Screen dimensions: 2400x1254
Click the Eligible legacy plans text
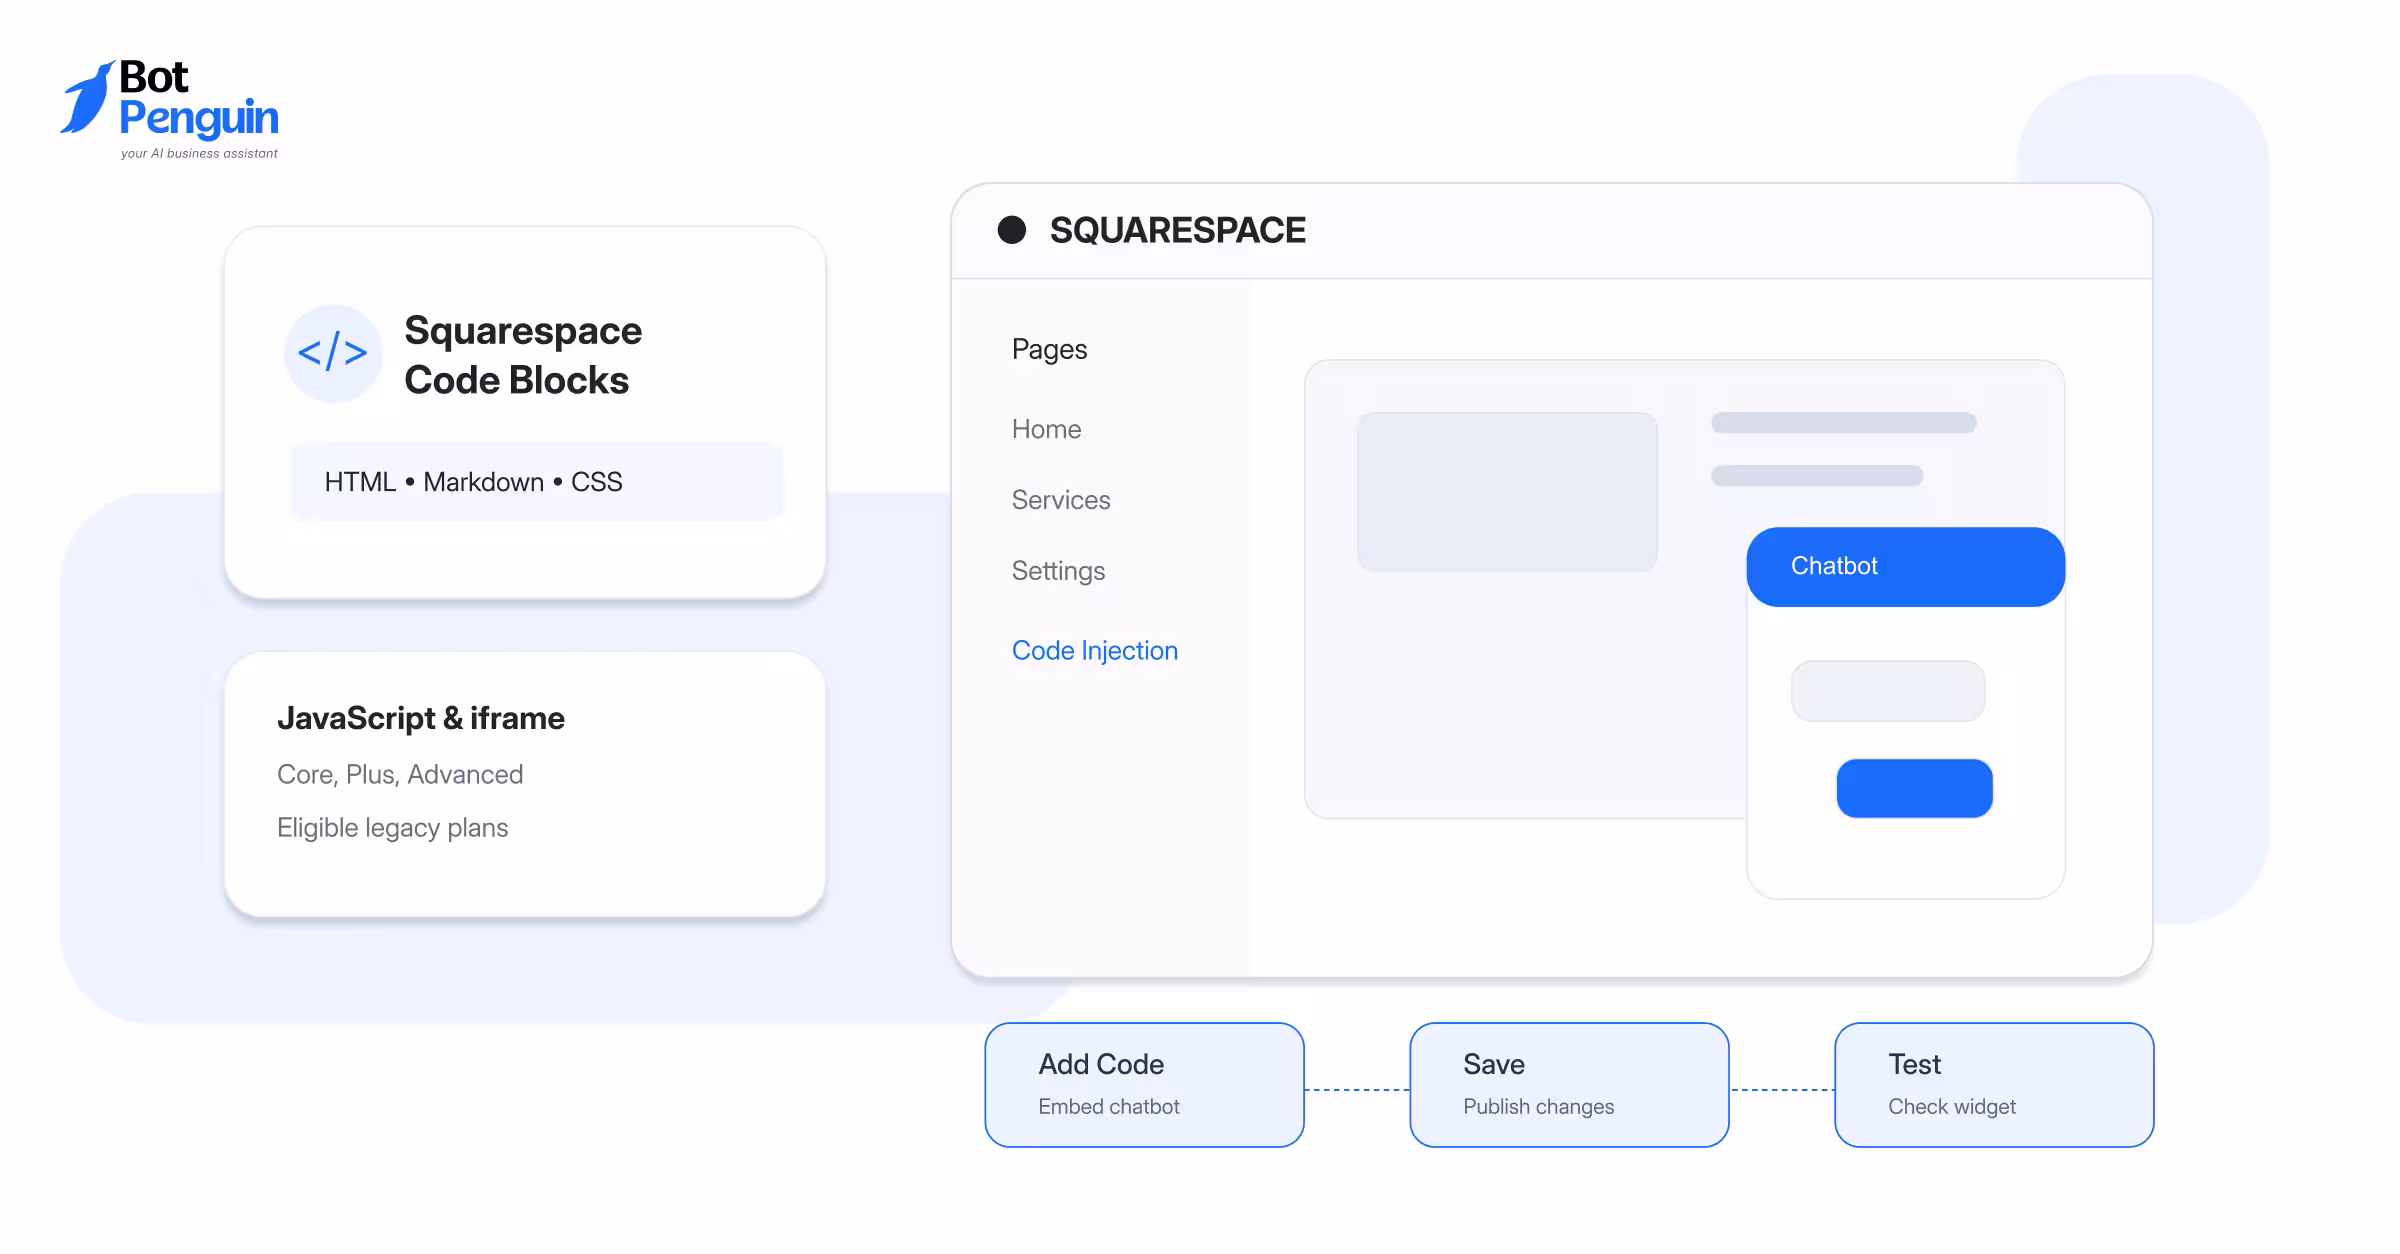pyautogui.click(x=392, y=828)
